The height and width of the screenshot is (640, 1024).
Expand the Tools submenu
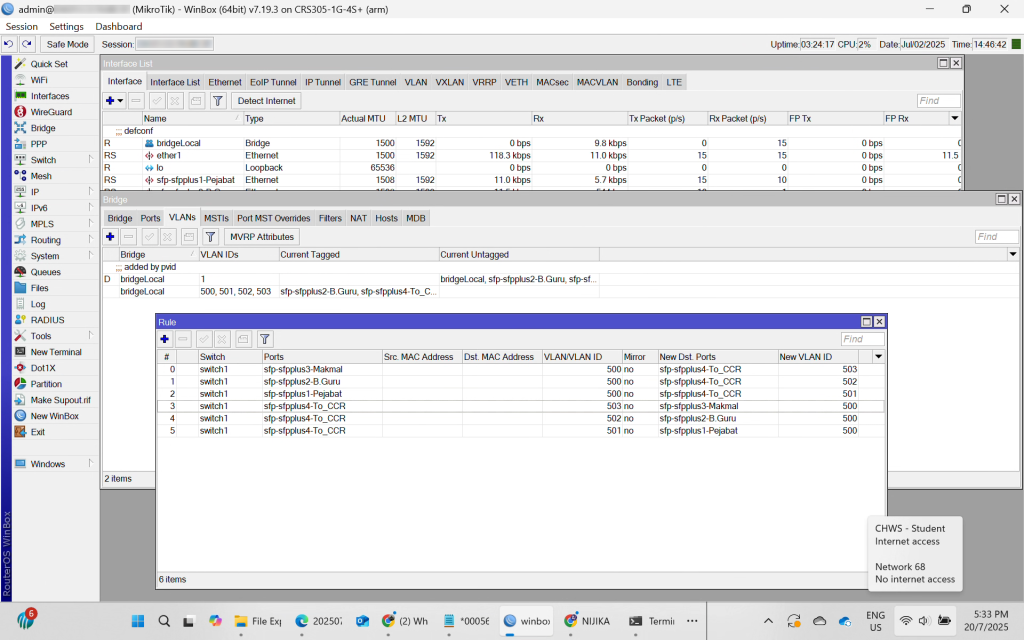tap(91, 336)
